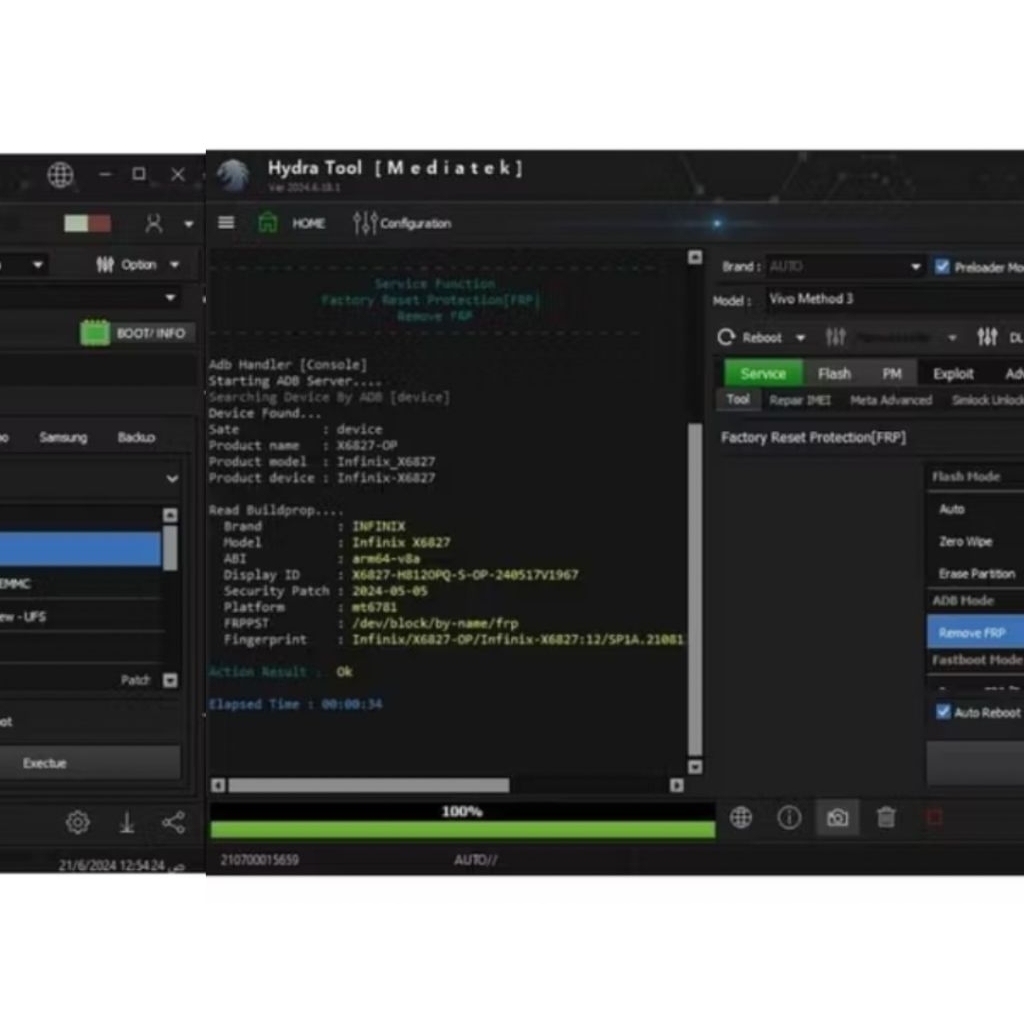Click the Hydra Tool dragon logo
1024x1024 pixels.
(233, 175)
